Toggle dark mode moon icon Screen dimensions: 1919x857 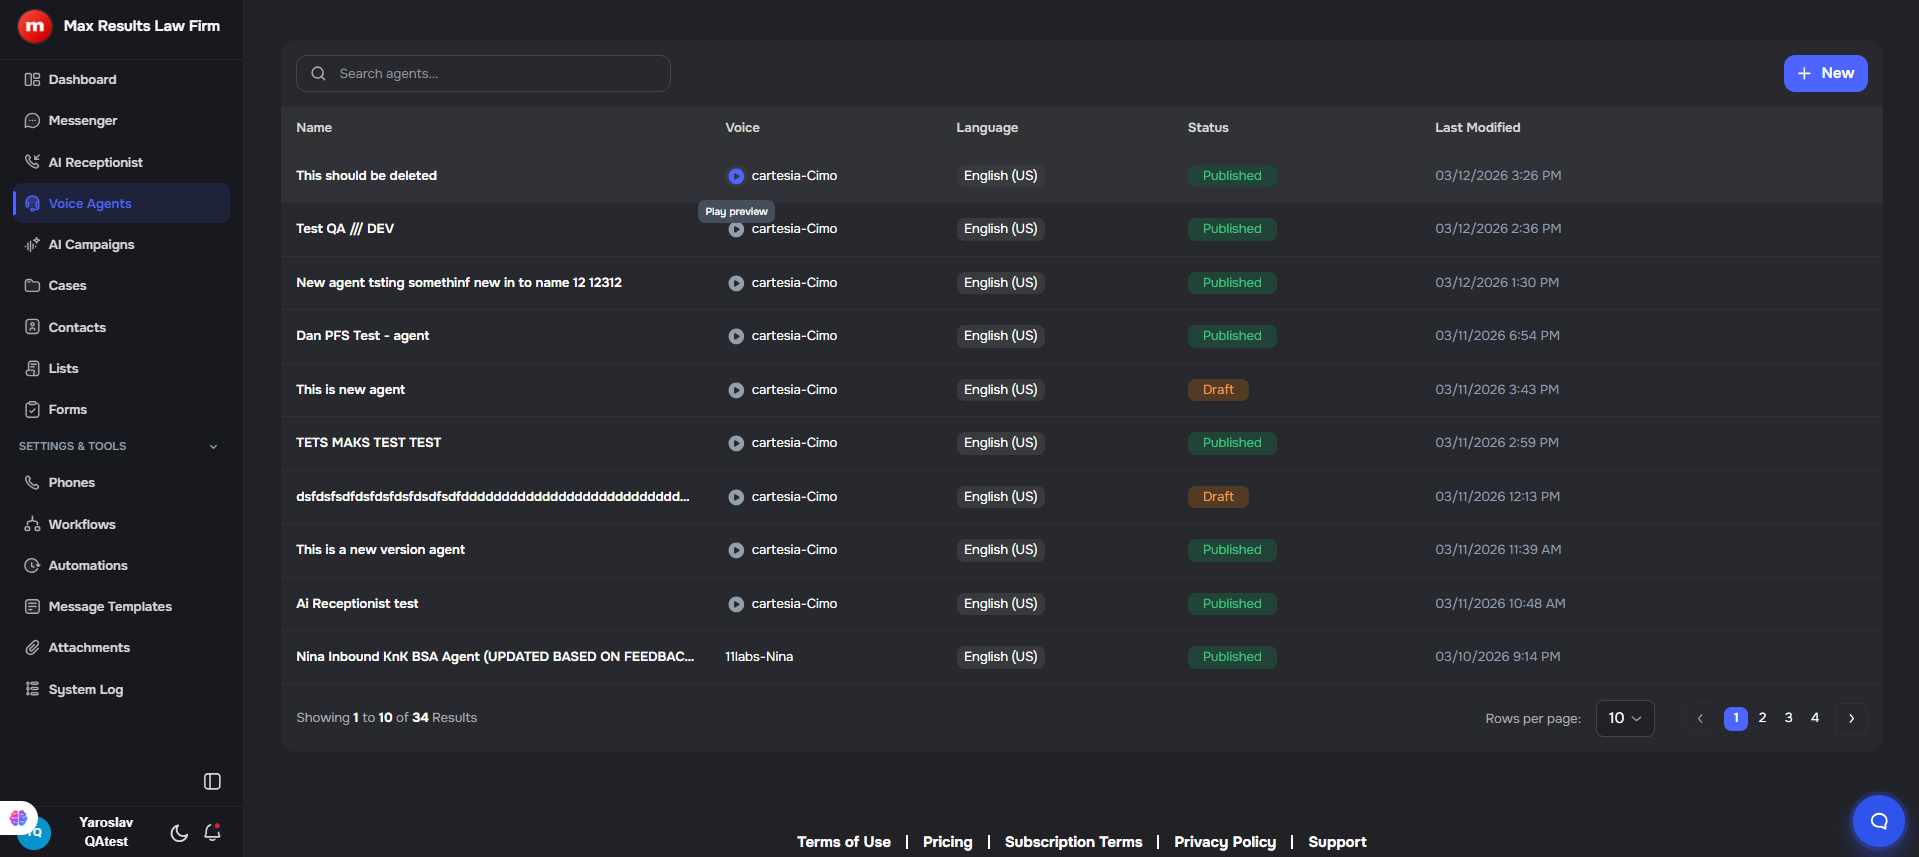tap(179, 833)
